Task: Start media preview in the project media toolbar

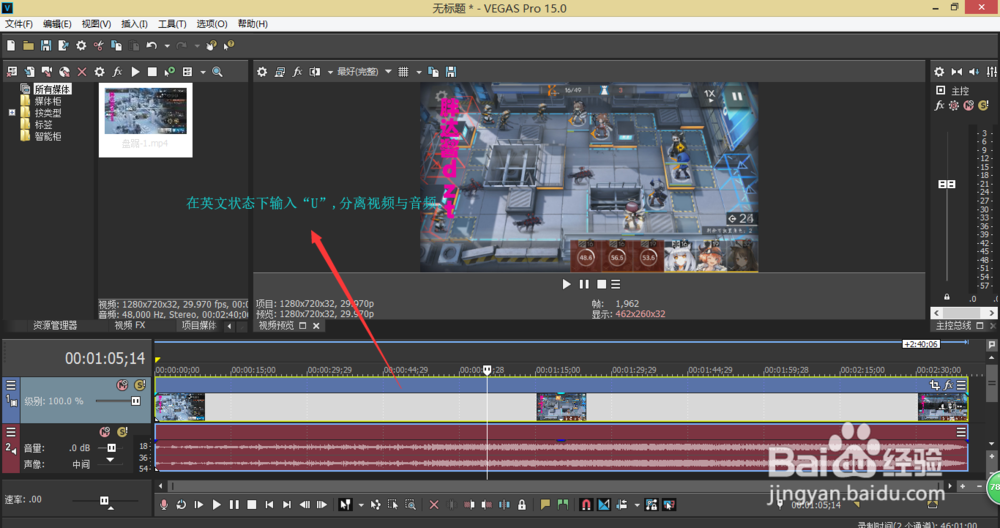Action: (x=135, y=72)
